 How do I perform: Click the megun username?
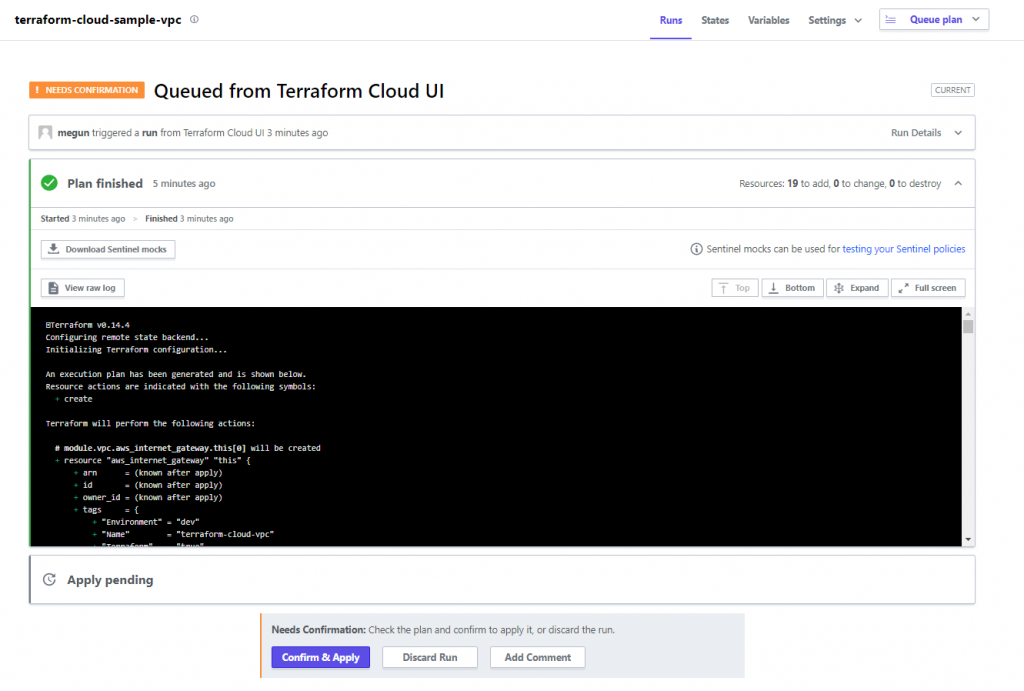coord(73,133)
